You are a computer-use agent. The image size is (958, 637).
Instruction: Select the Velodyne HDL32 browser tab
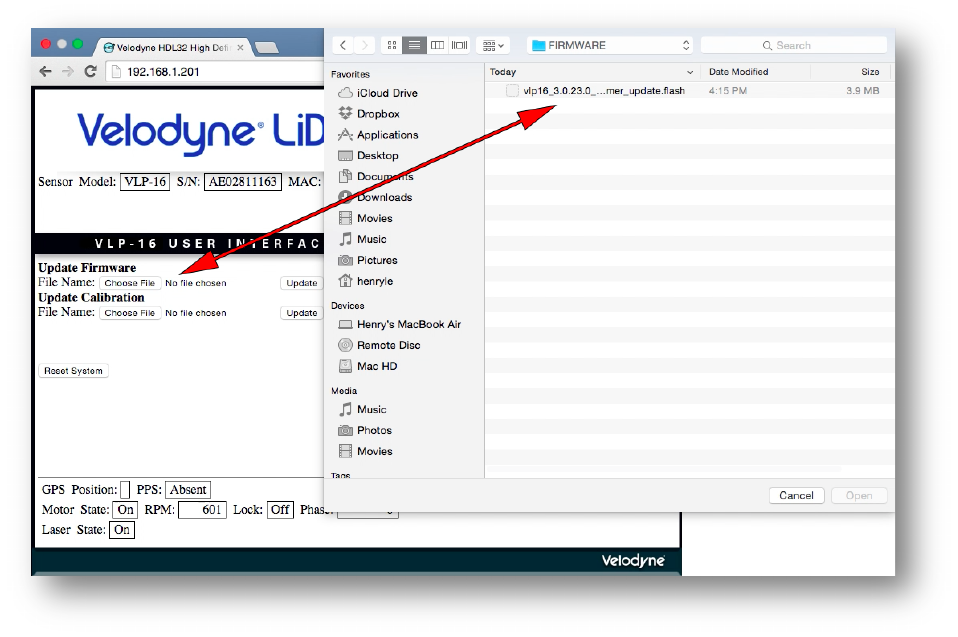(171, 48)
